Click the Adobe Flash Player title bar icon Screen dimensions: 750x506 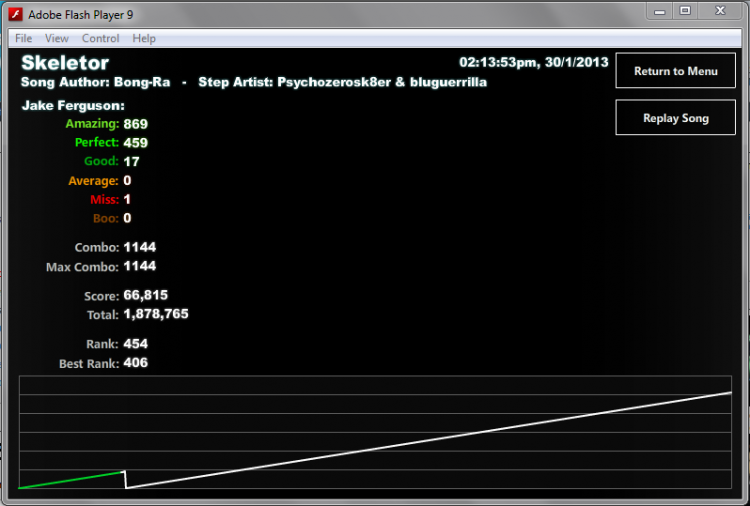(15, 15)
